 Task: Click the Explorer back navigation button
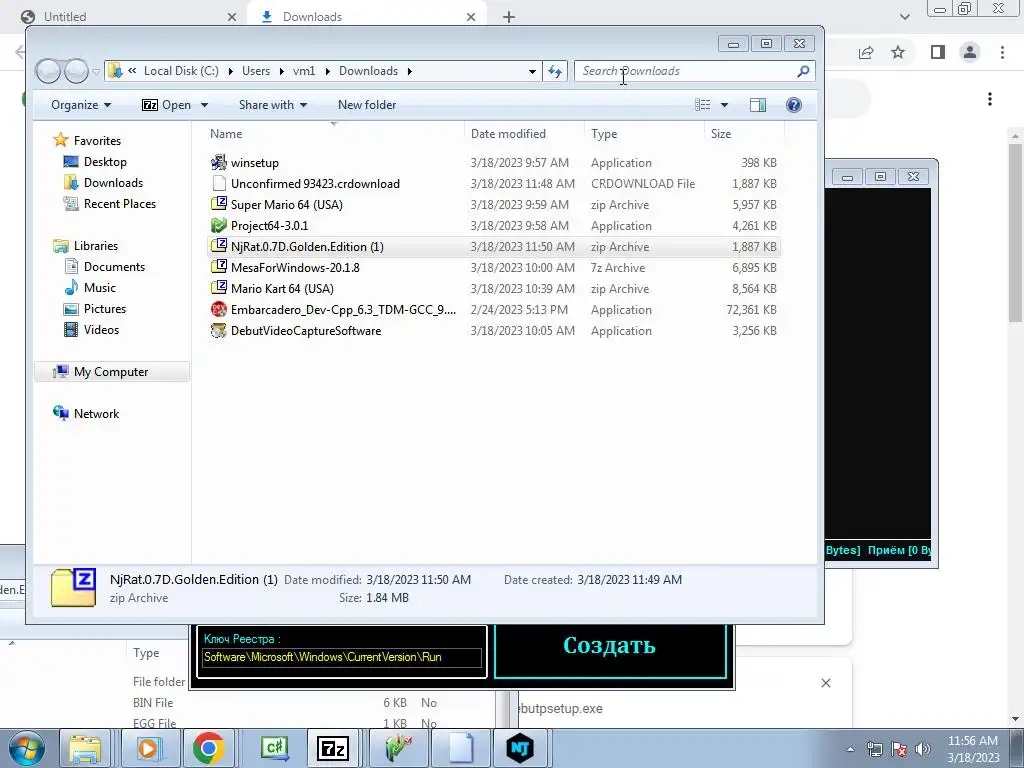[48, 71]
